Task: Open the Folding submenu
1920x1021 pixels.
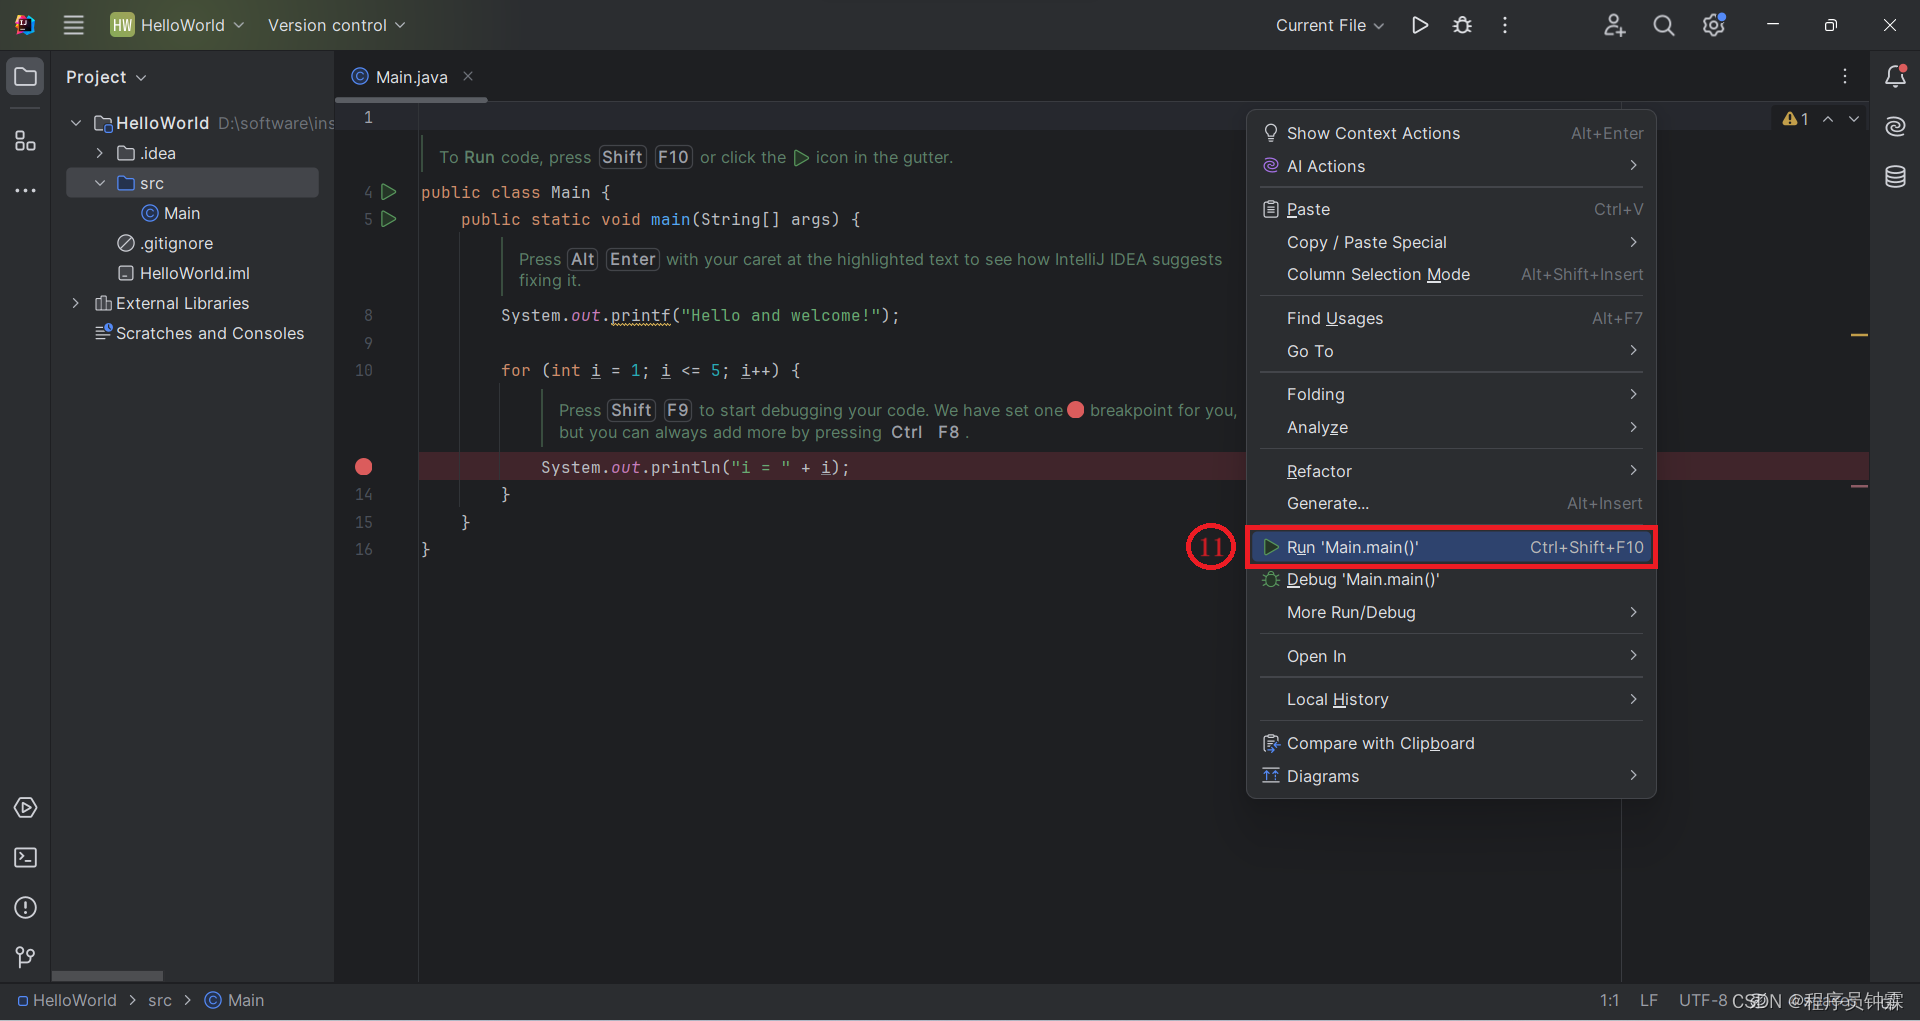Action: (1451, 394)
